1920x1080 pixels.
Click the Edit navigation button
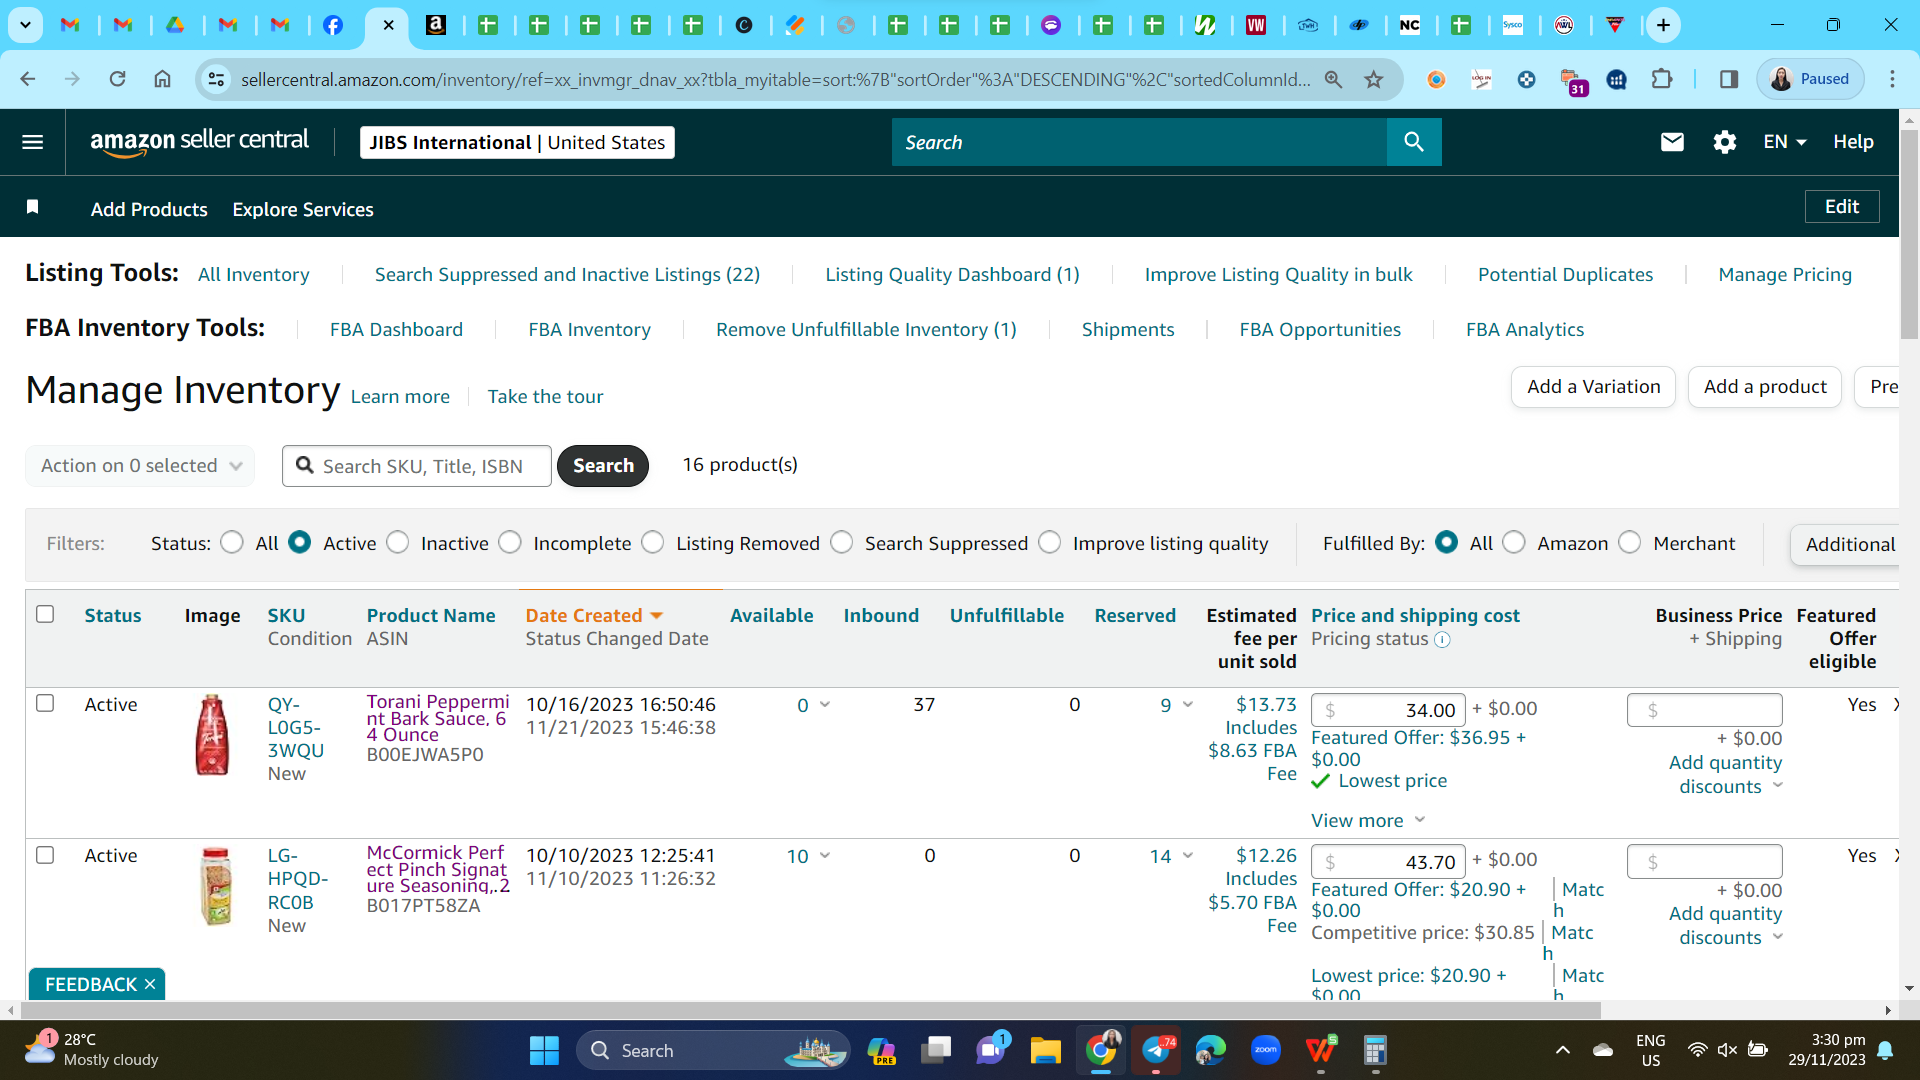pos(1842,206)
